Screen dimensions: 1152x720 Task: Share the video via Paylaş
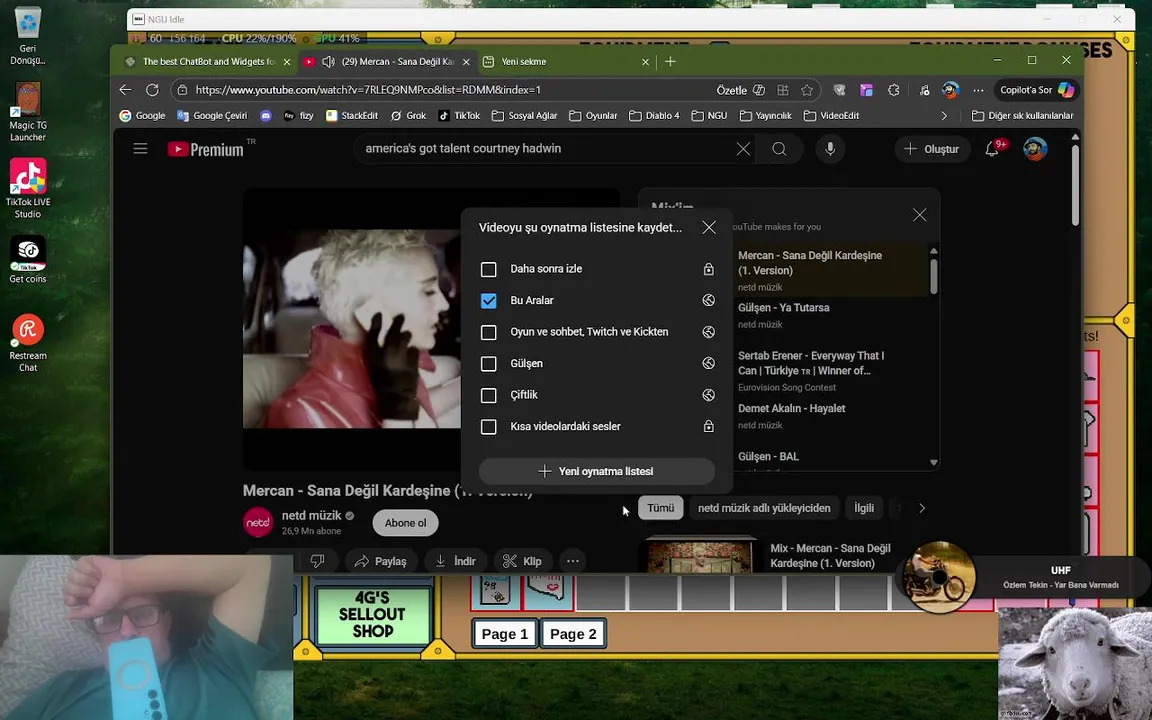pyautogui.click(x=381, y=561)
